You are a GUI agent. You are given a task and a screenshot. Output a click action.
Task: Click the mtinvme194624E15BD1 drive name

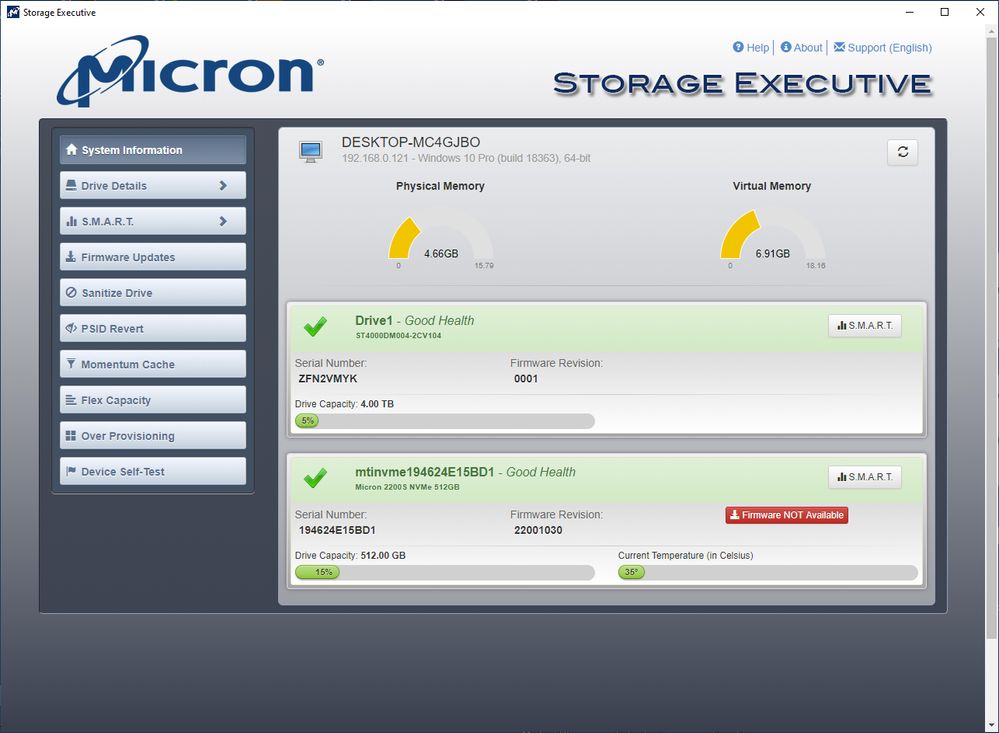click(x=424, y=472)
